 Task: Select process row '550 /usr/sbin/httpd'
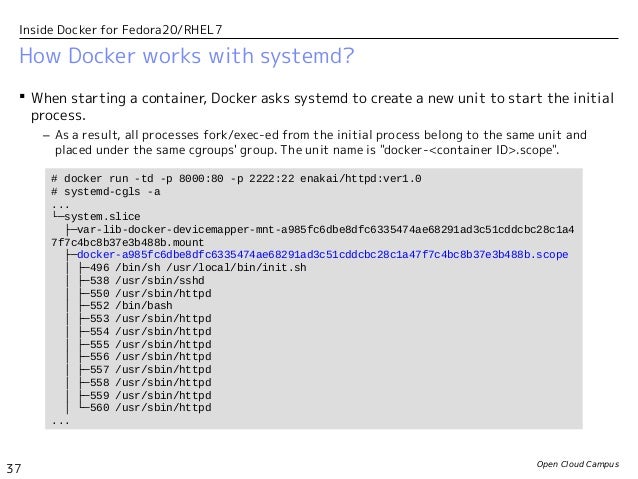click(146, 293)
